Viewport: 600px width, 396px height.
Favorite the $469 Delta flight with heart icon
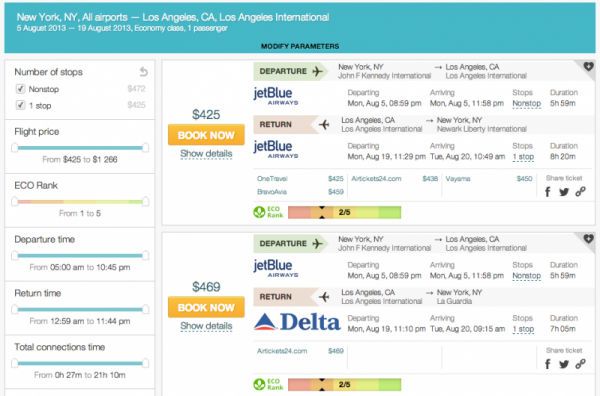tap(589, 239)
